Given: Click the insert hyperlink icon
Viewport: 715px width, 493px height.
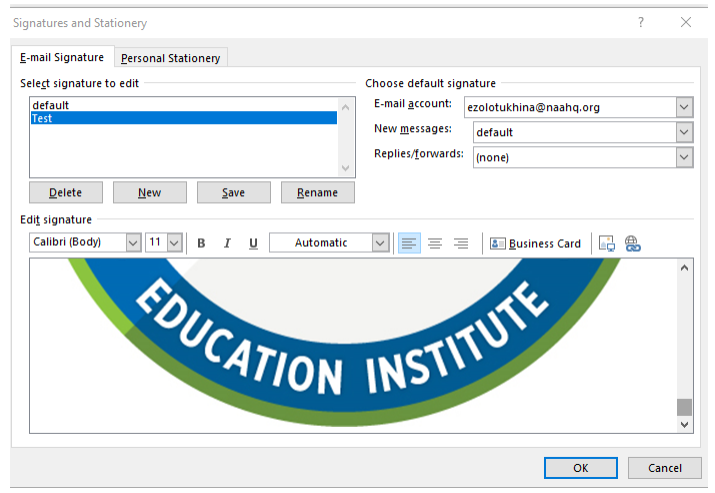Looking at the screenshot, I should click(632, 244).
